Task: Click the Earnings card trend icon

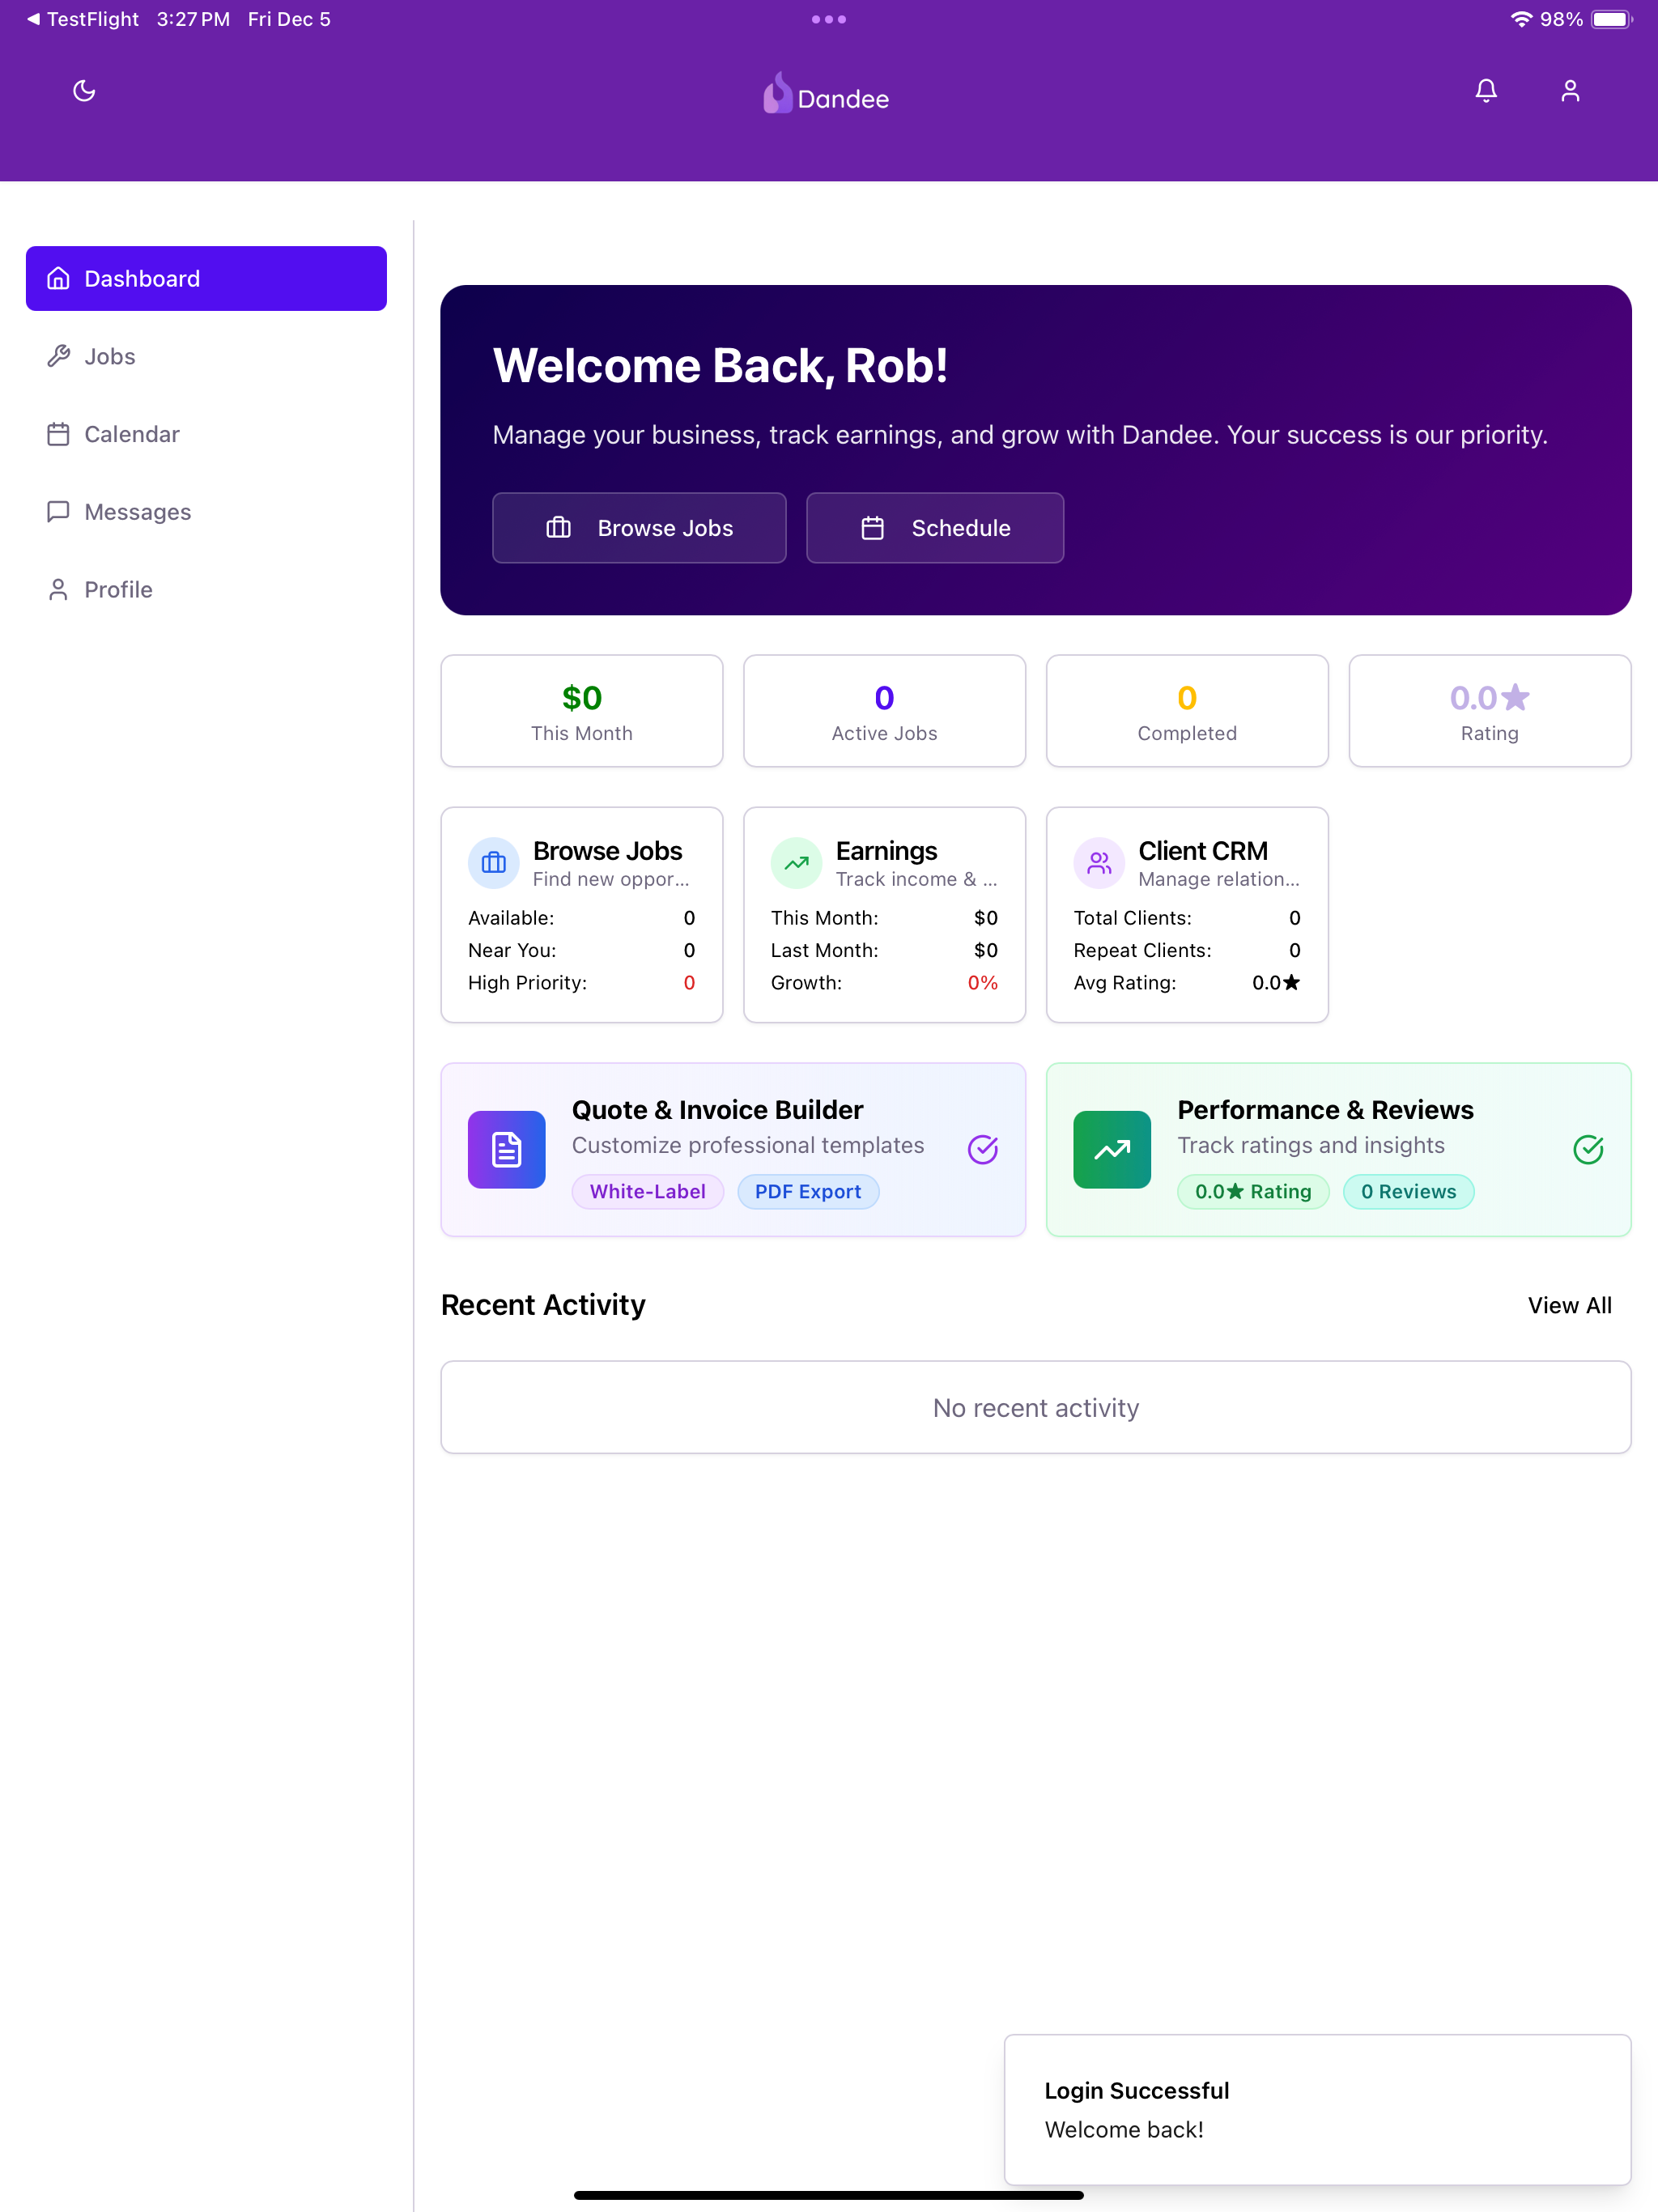Action: click(x=797, y=863)
